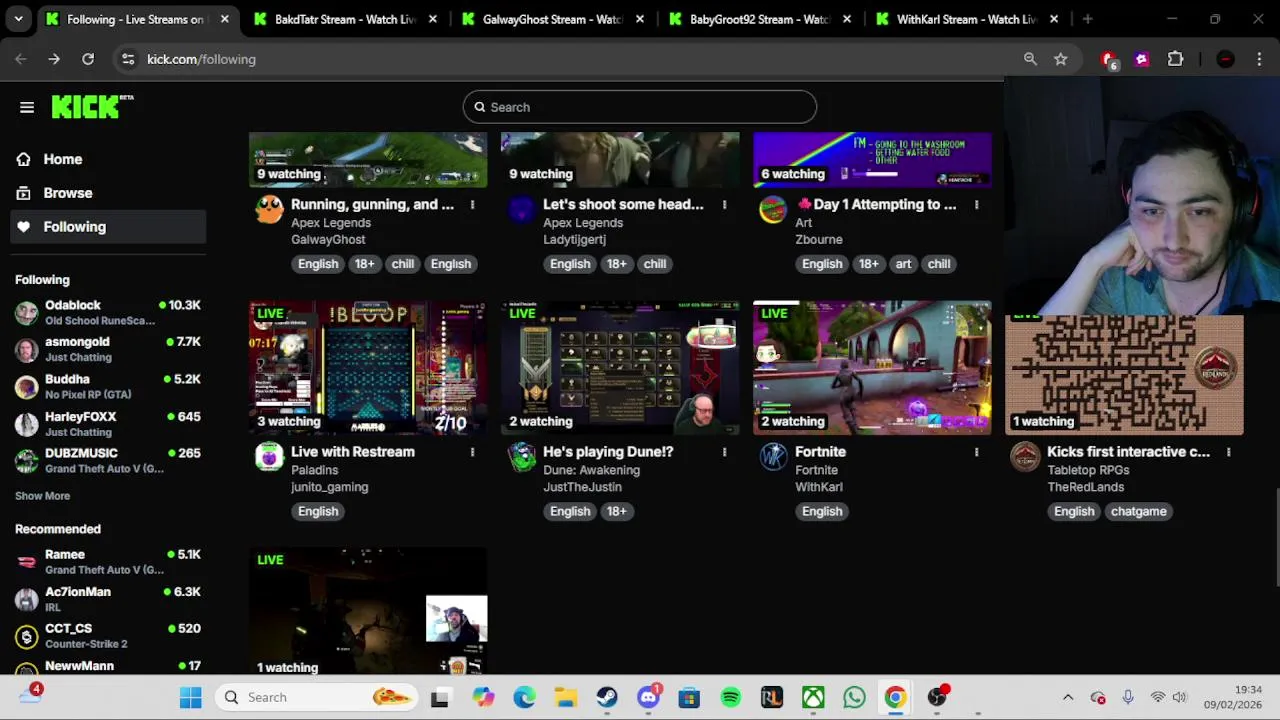Open the browser zoom magnifier icon
Image resolution: width=1280 pixels, height=720 pixels.
1030,59
